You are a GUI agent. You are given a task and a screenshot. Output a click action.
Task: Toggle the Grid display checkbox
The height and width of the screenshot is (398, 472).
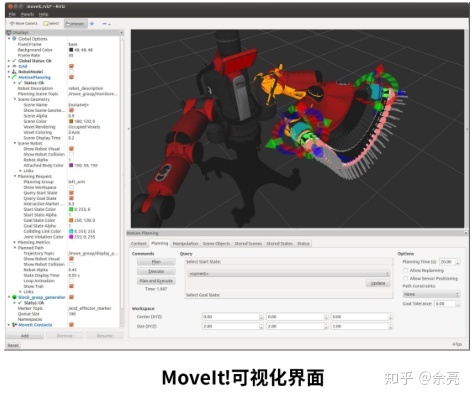tap(71, 66)
